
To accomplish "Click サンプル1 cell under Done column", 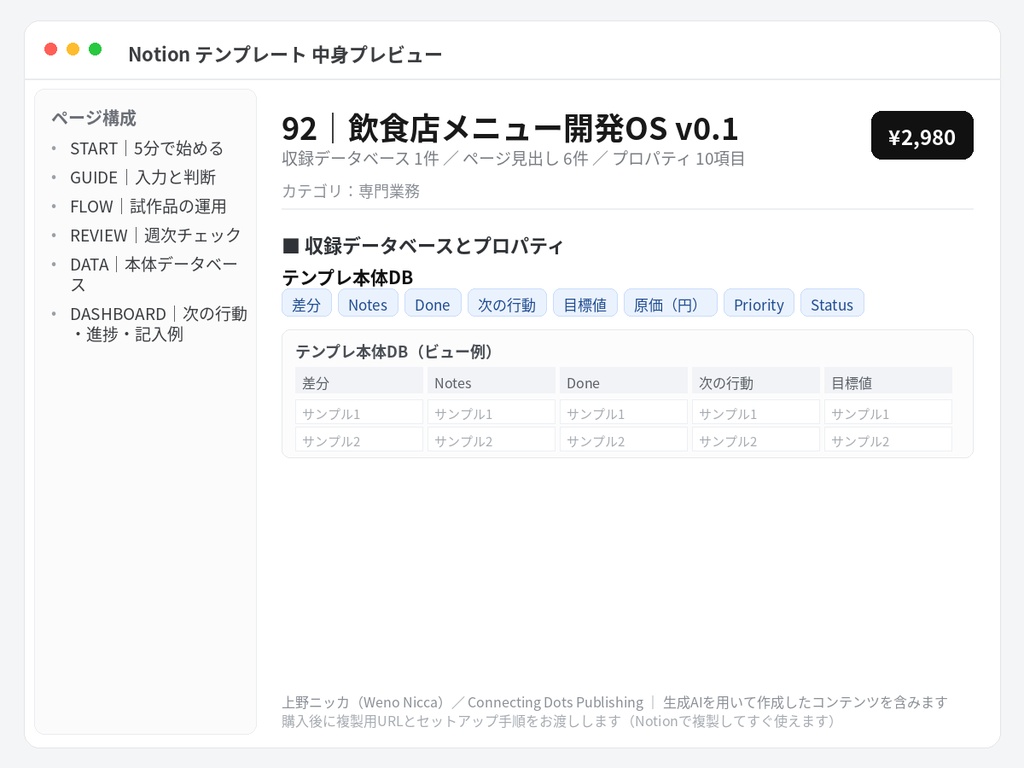I will coord(623,413).
